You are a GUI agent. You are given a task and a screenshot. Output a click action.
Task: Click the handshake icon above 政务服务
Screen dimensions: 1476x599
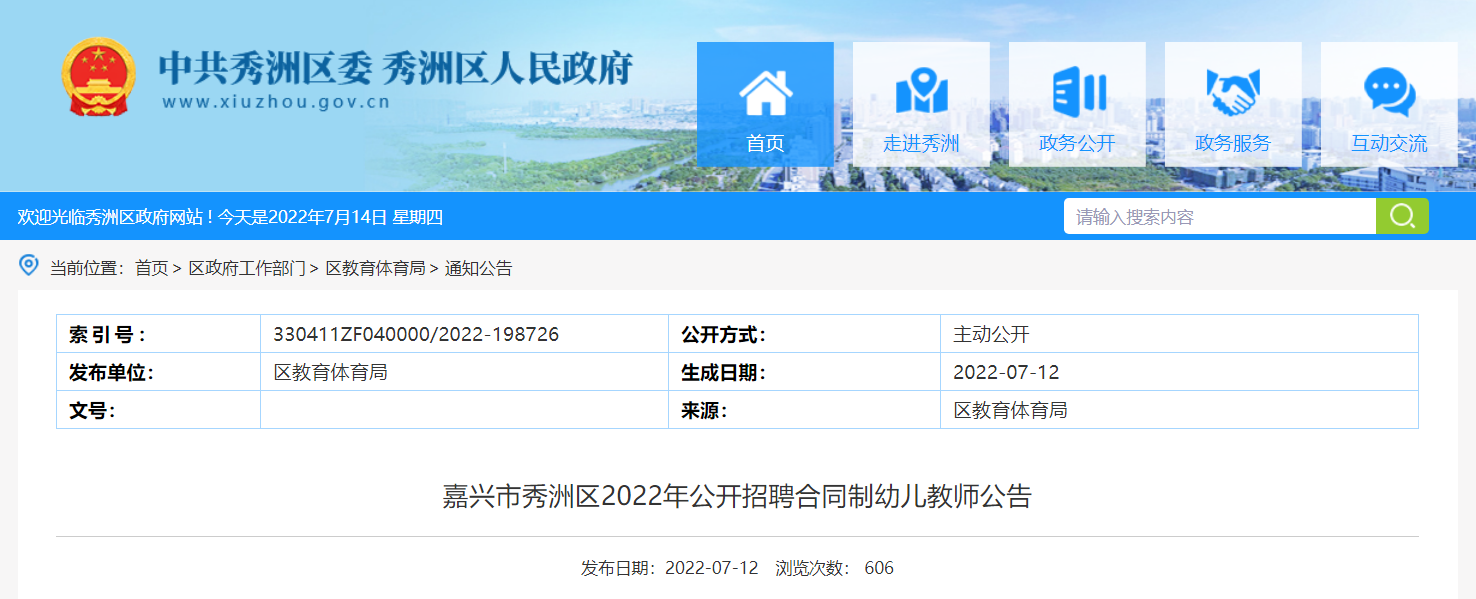(1233, 92)
